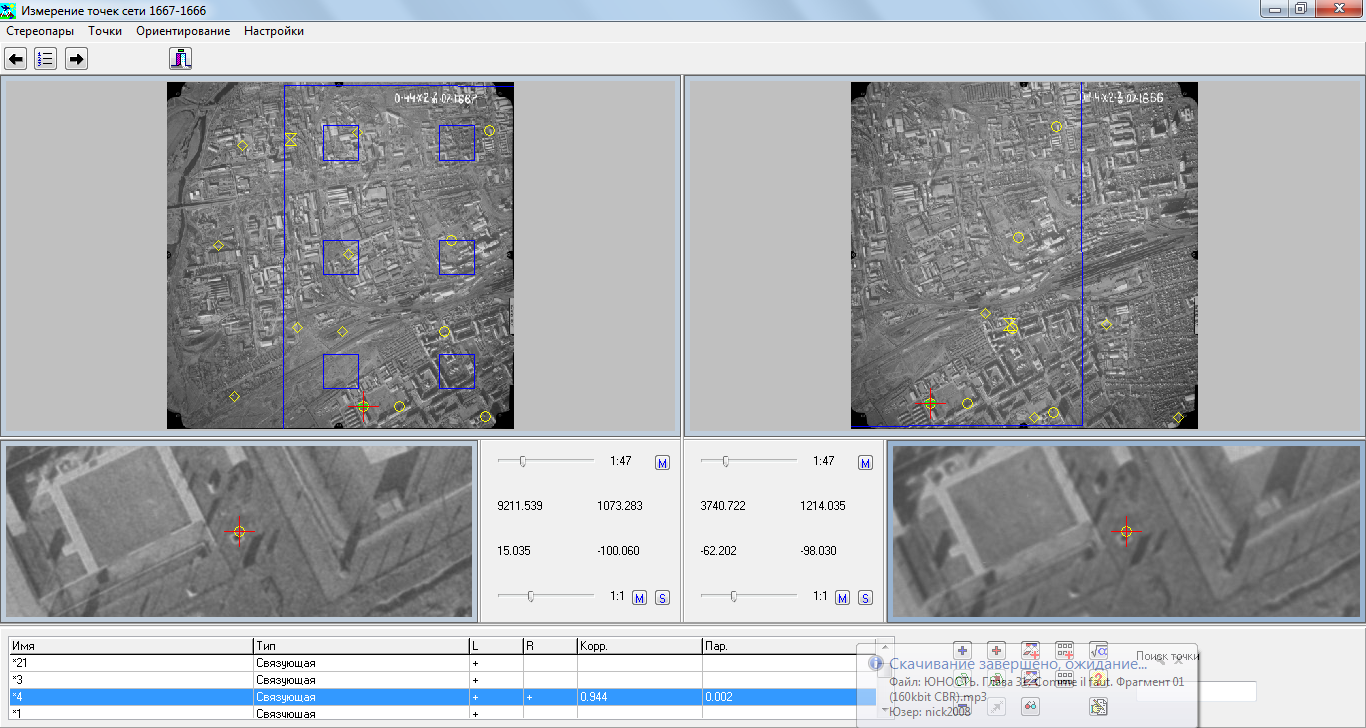Adjust the left 1:1 detail zoom slider
Screen dimensions: 1366x728
(530, 596)
